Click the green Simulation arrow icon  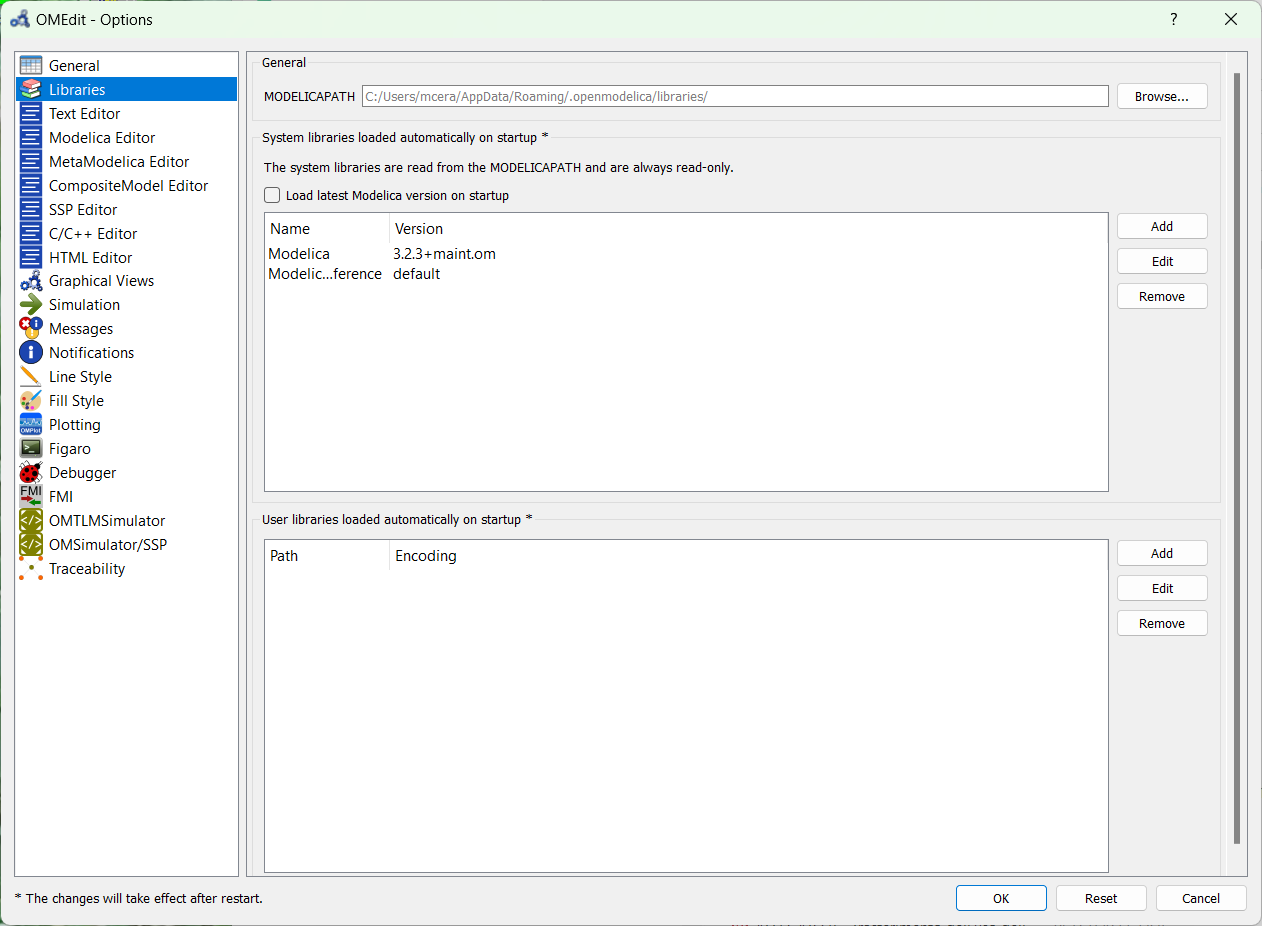pos(31,305)
